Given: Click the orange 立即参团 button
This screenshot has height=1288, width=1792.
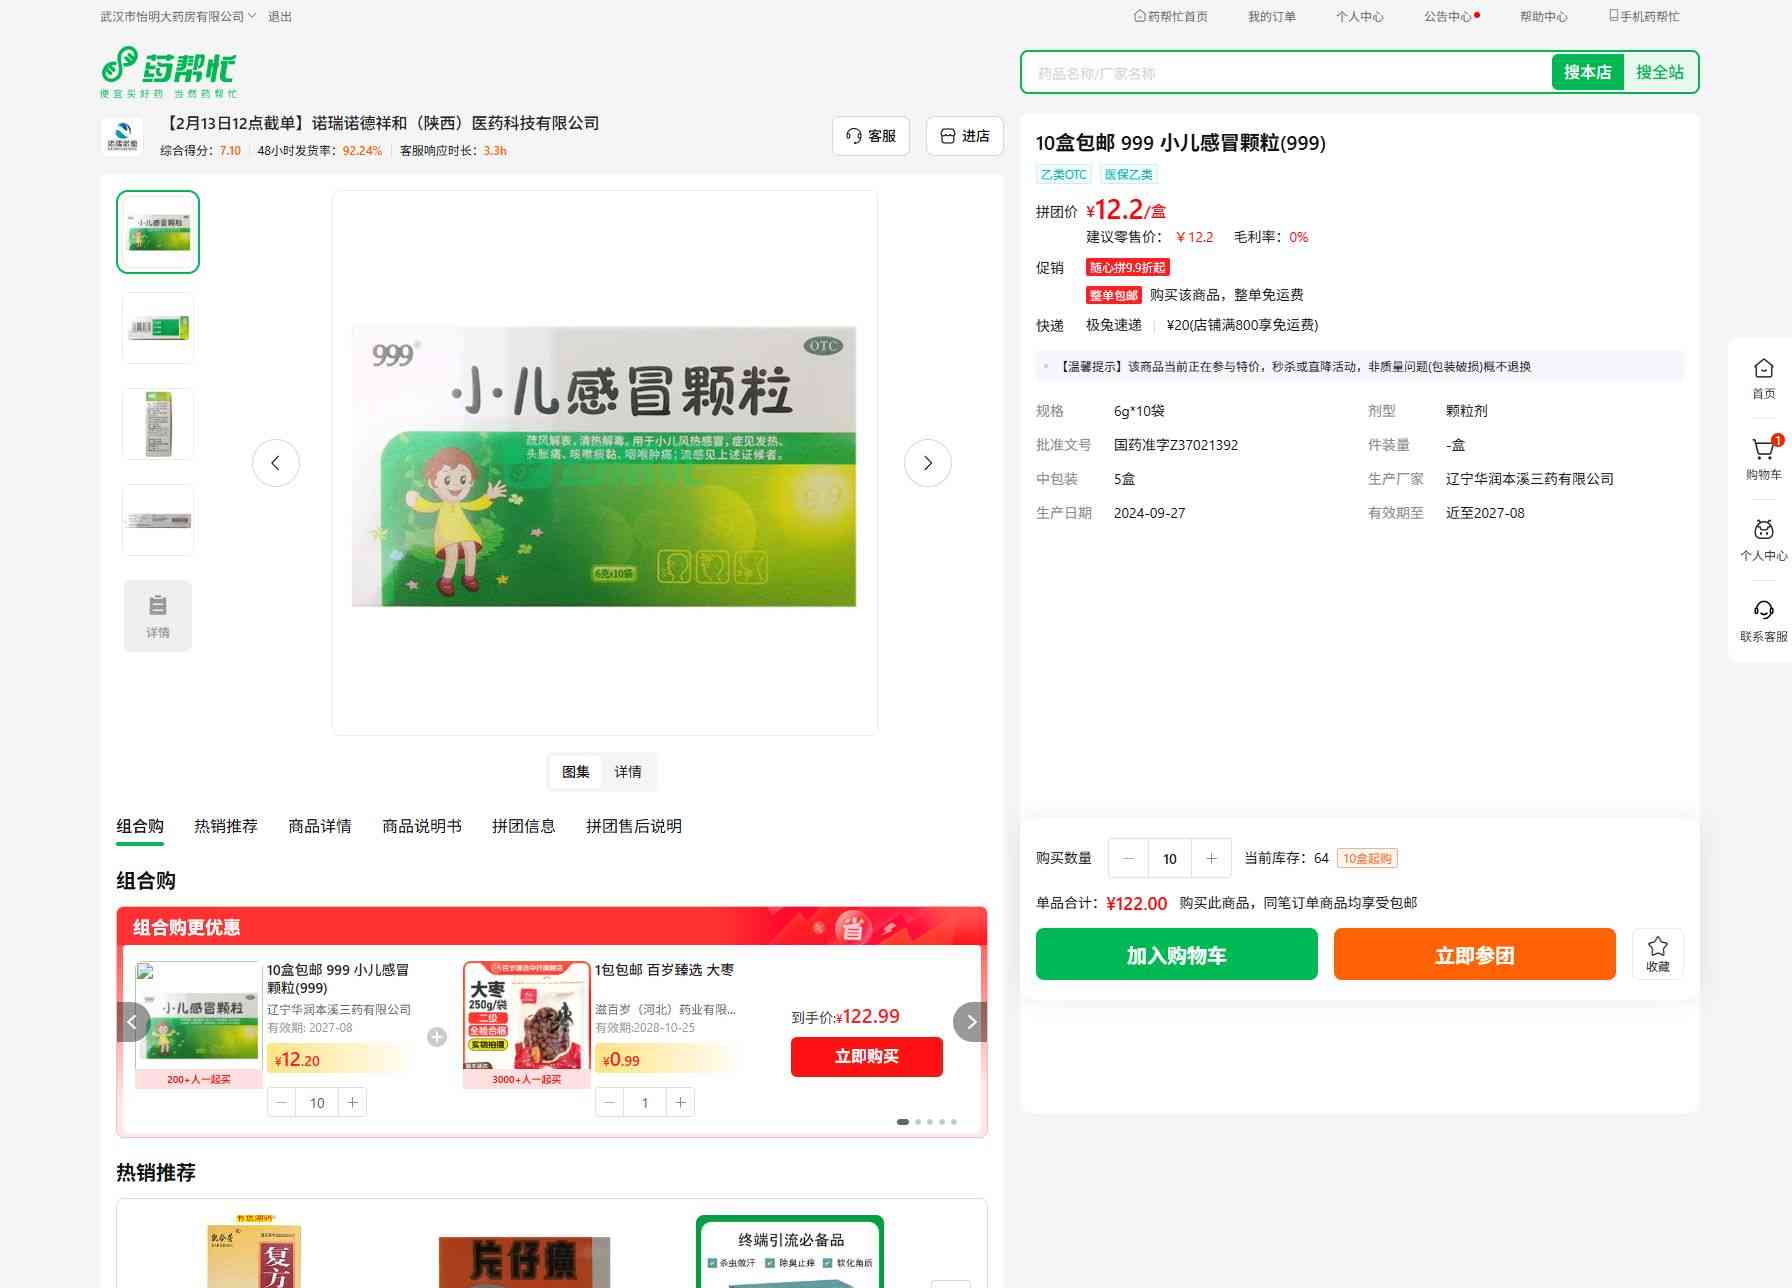Looking at the screenshot, I should pos(1474,954).
